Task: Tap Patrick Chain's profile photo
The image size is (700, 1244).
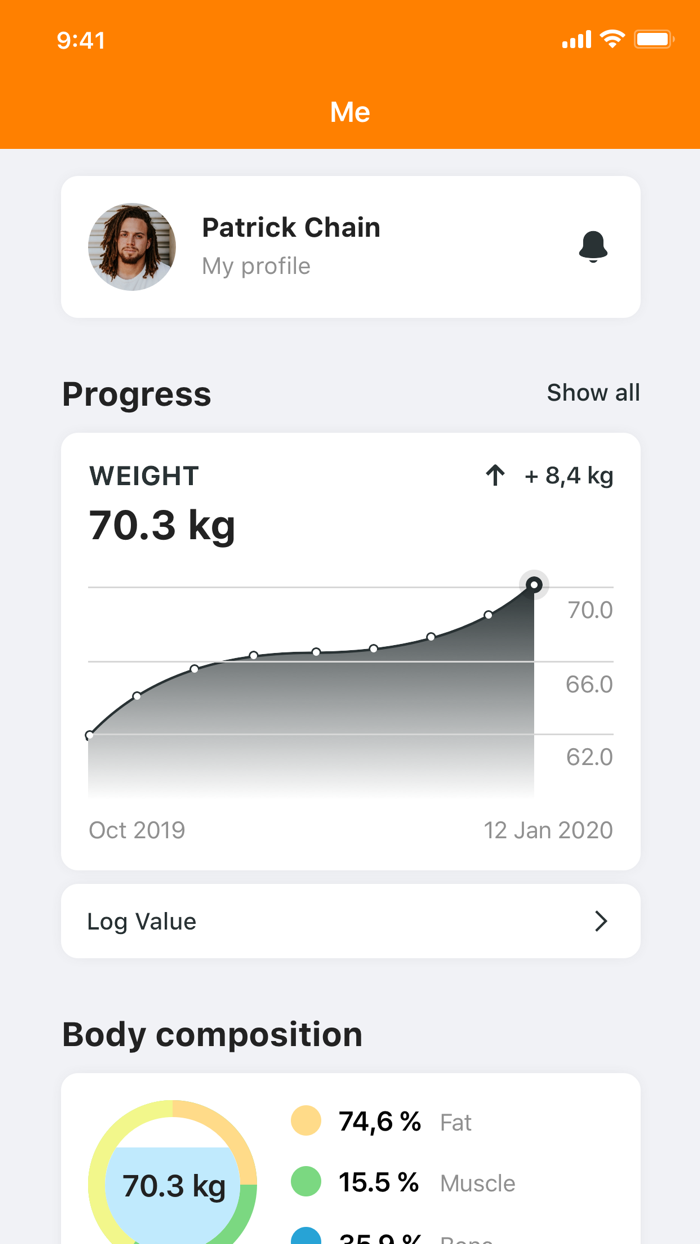Action: [132, 246]
